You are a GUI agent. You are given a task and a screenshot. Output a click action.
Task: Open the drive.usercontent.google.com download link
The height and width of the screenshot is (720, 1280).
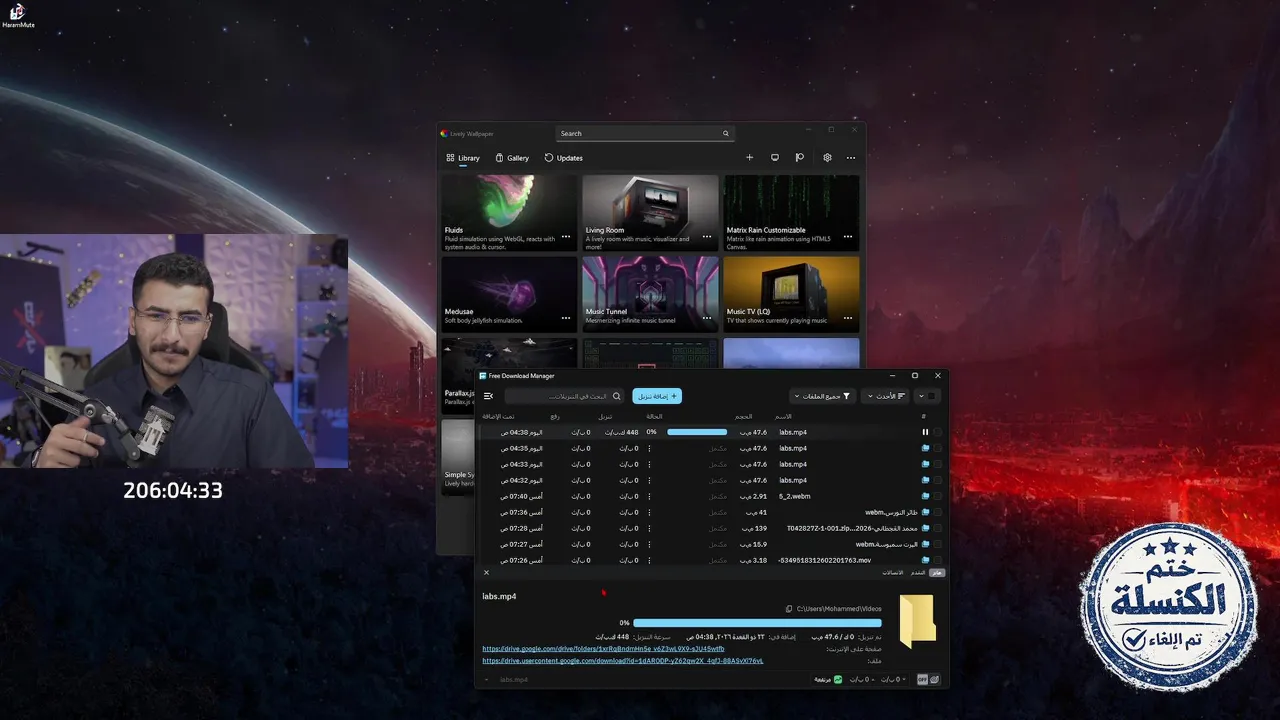tap(622, 661)
